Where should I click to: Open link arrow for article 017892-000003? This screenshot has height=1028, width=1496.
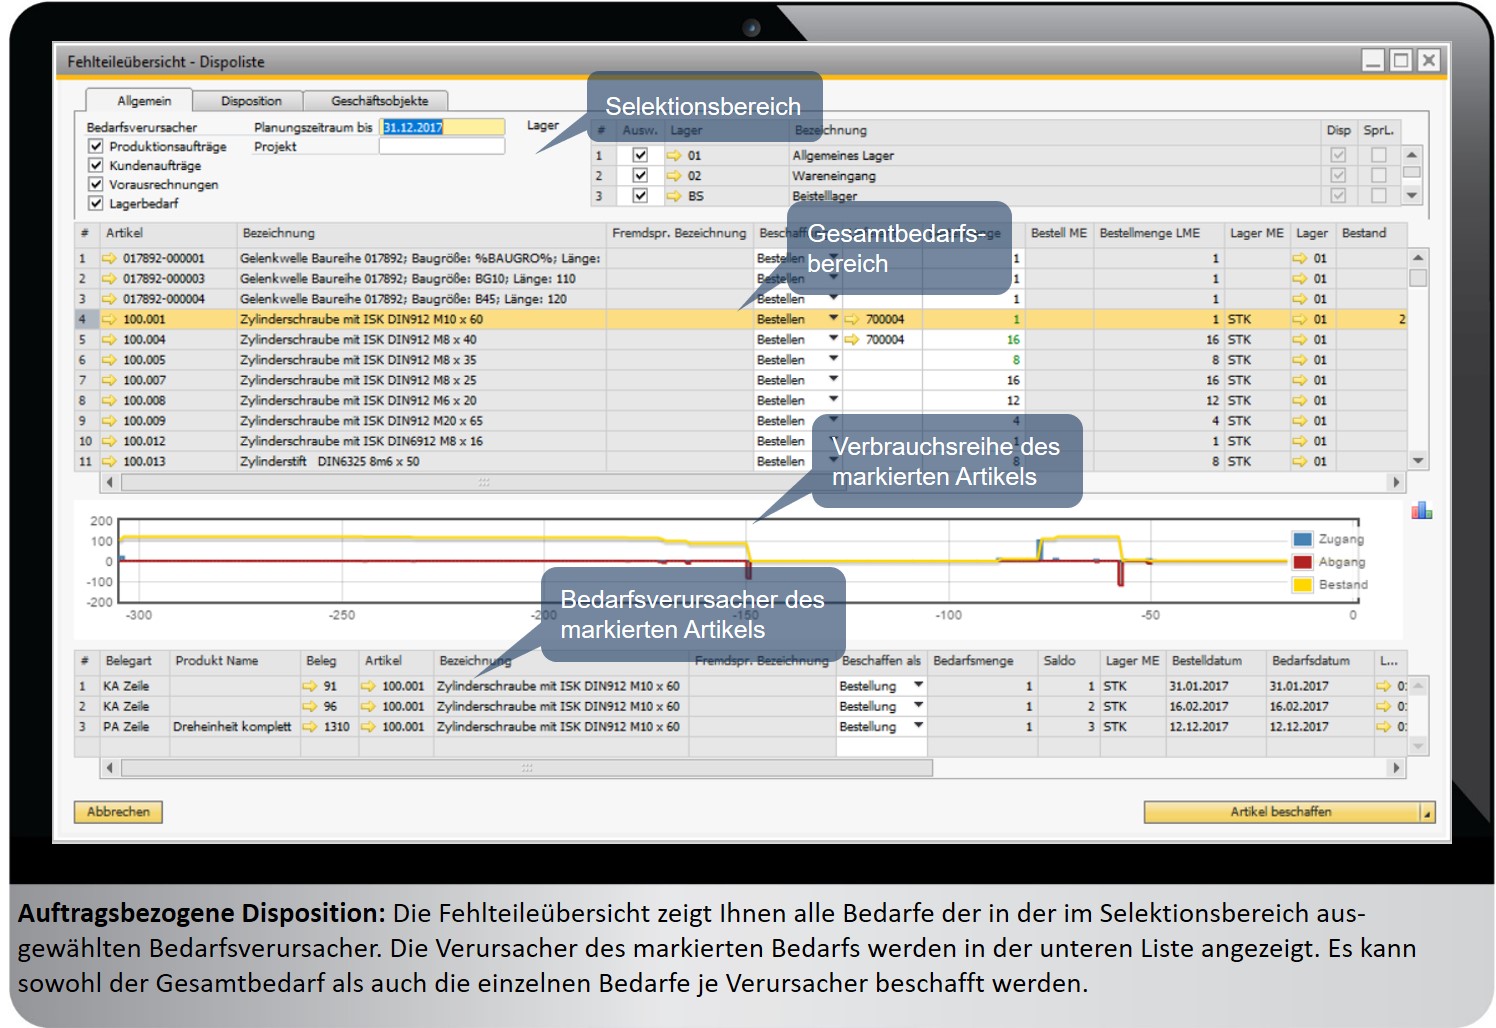click(x=110, y=279)
